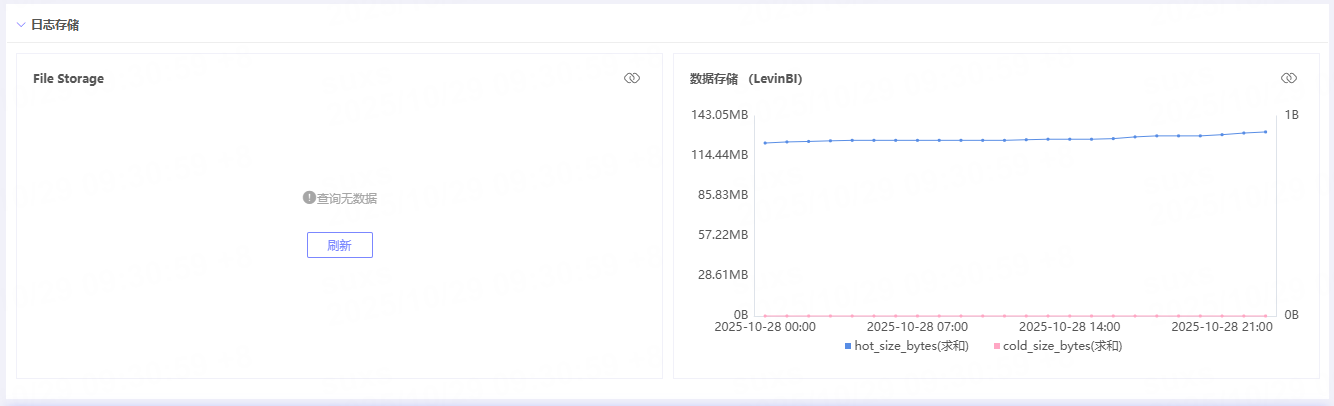This screenshot has width=1334, height=406.
Task: Click the info icon beside 查询无数据
Action: 309,198
